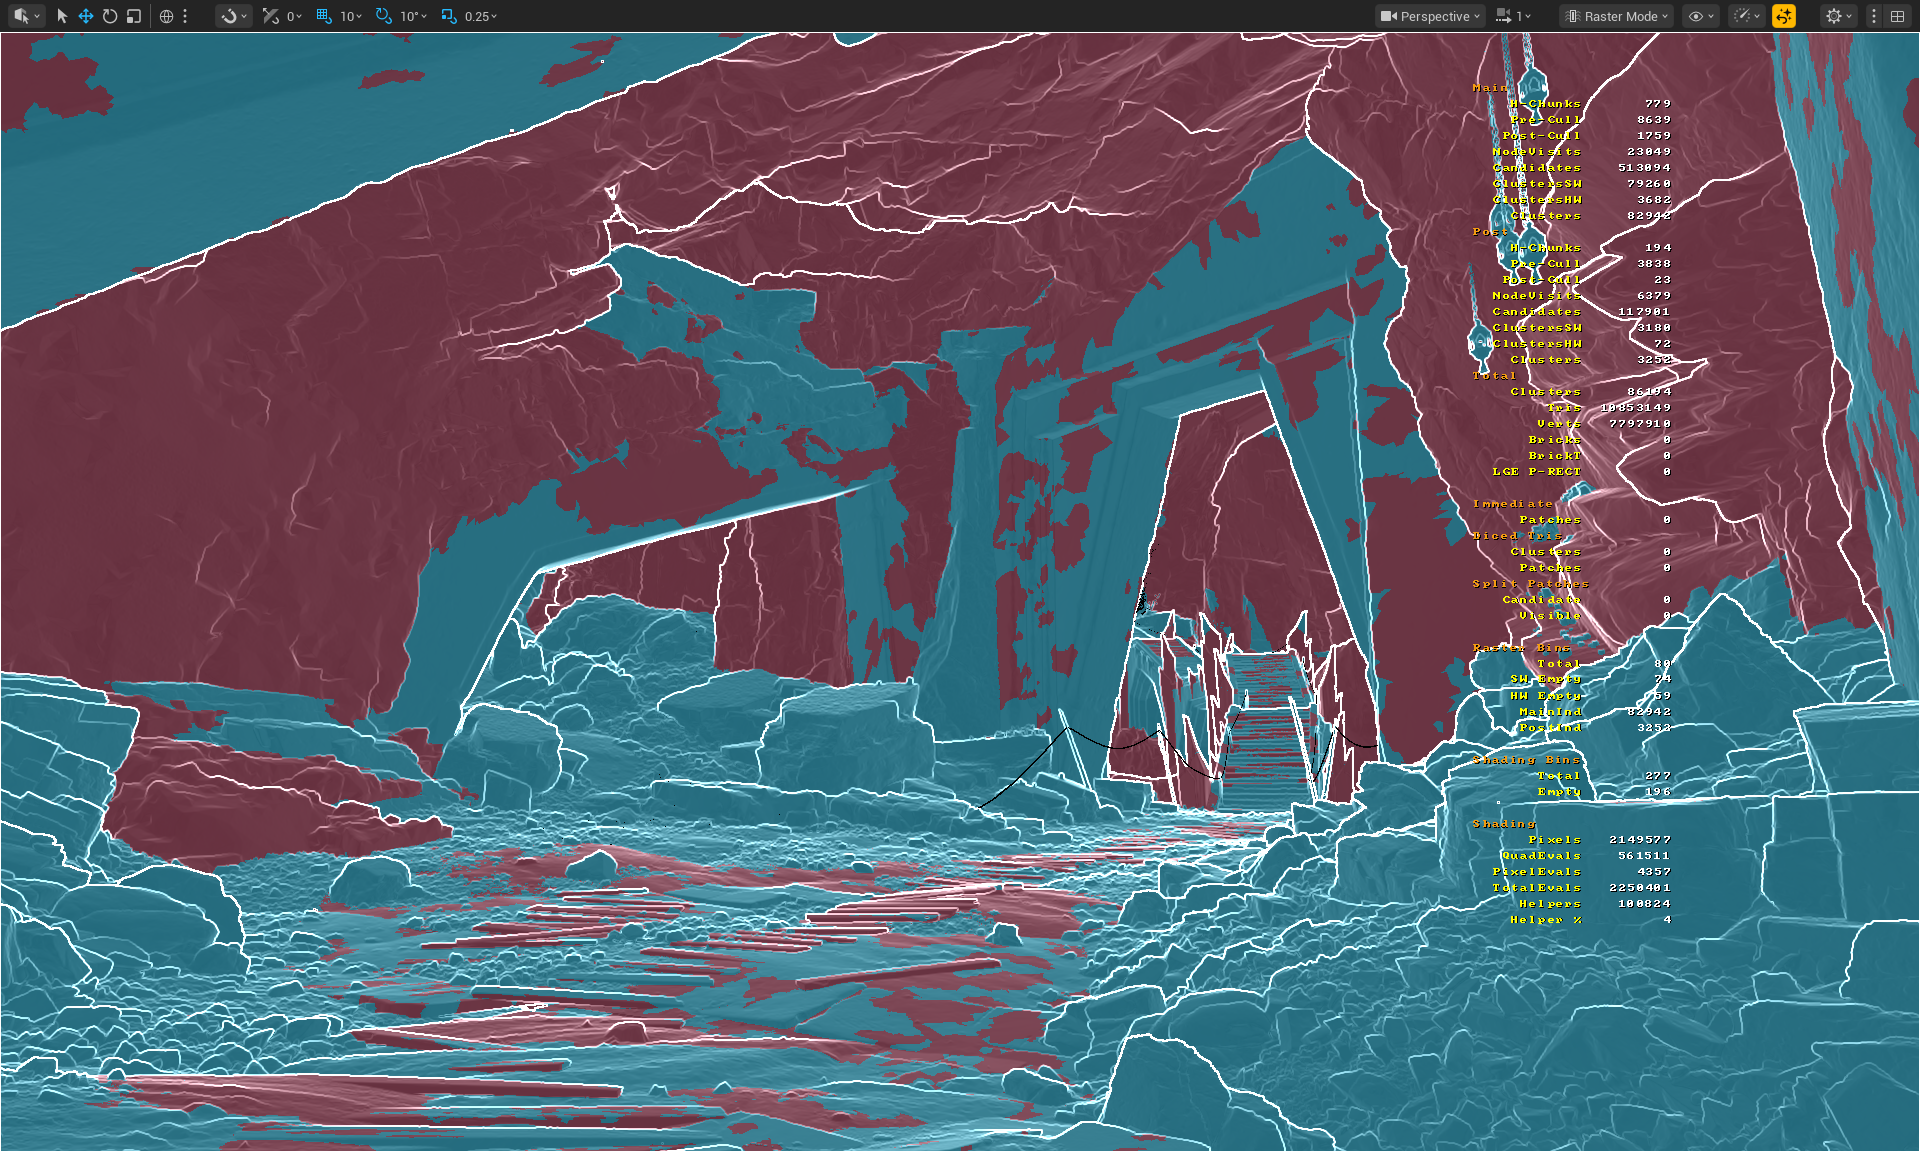1920x1152 pixels.
Task: Toggle the highlighted yellow realtime effects button
Action: [x=1784, y=16]
